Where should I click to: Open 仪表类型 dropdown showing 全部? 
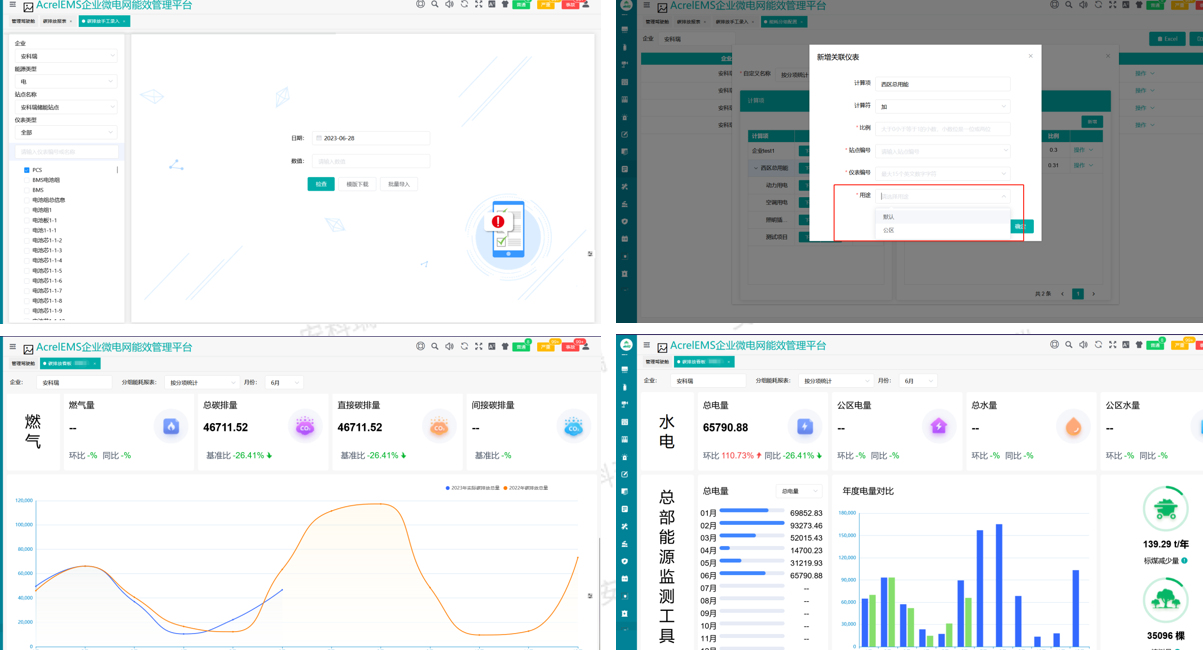click(x=66, y=132)
